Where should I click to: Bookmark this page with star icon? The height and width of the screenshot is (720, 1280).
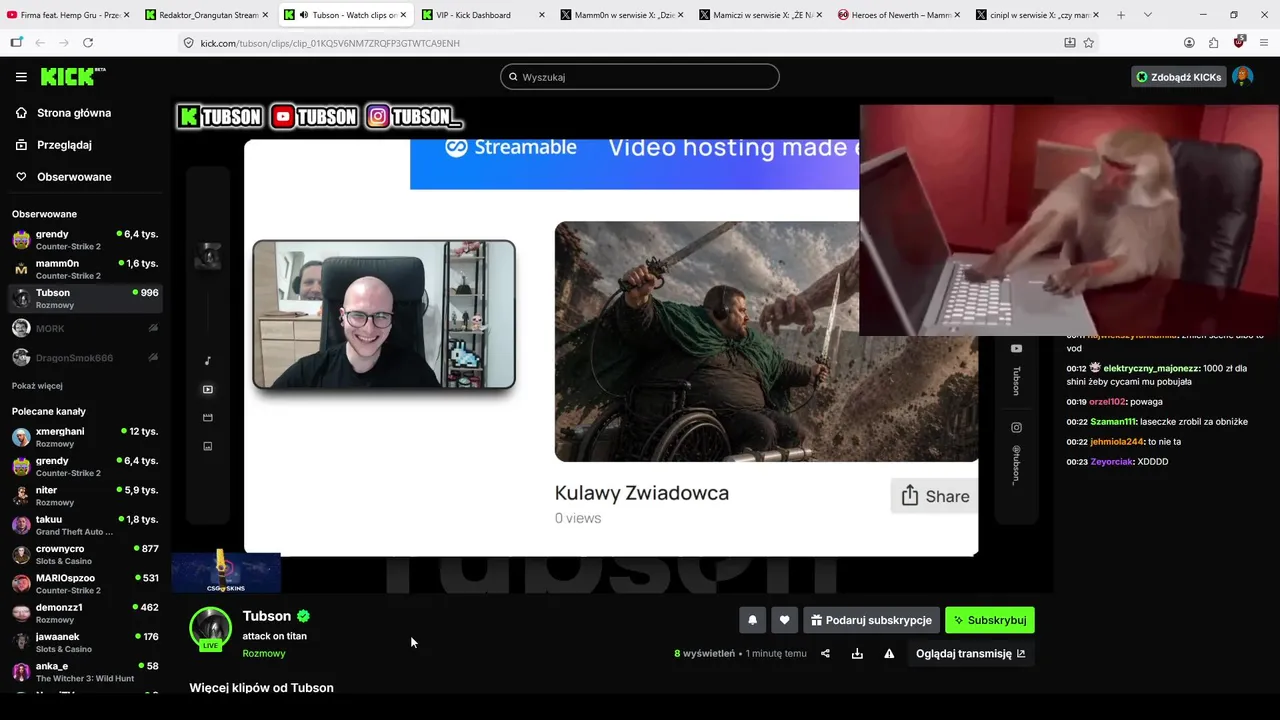coord(1088,43)
